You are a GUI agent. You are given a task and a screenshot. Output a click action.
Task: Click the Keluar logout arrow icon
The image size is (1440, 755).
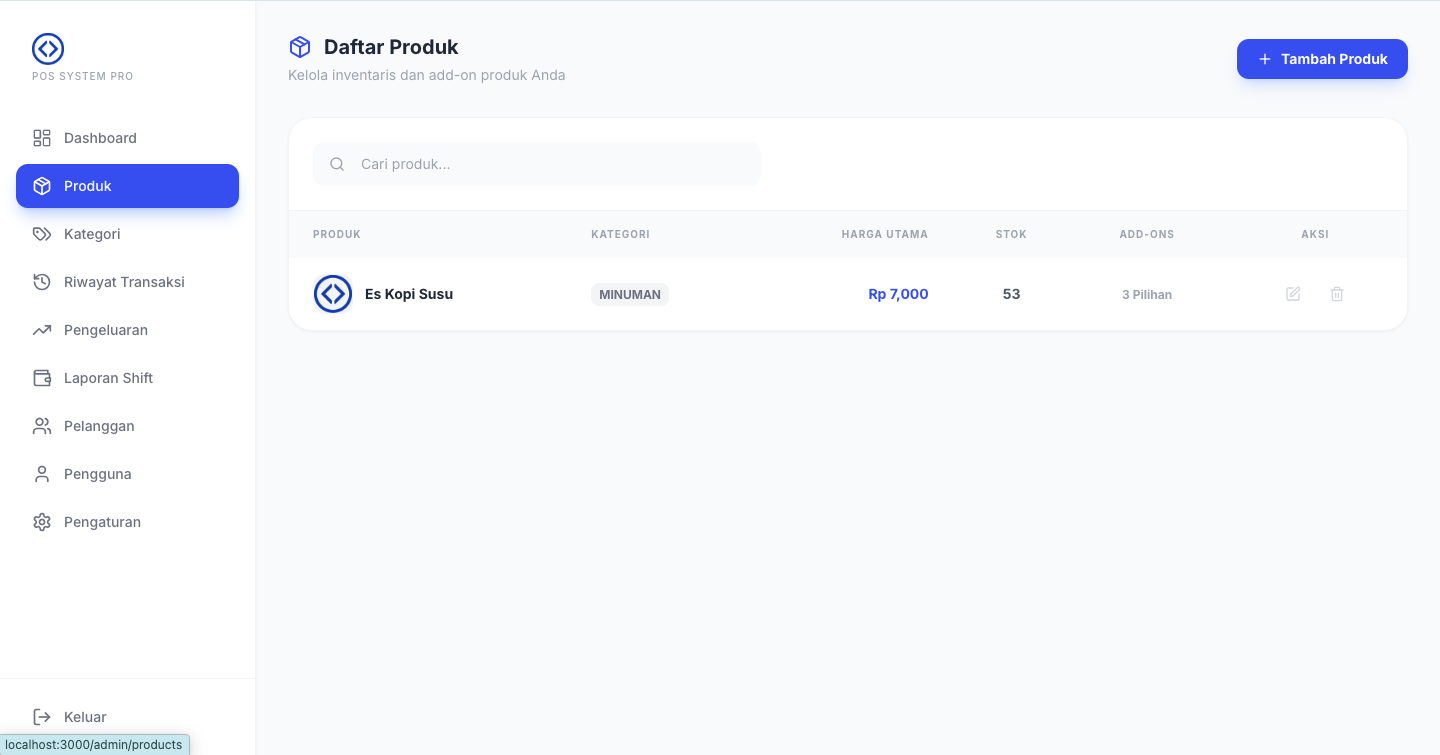[42, 717]
